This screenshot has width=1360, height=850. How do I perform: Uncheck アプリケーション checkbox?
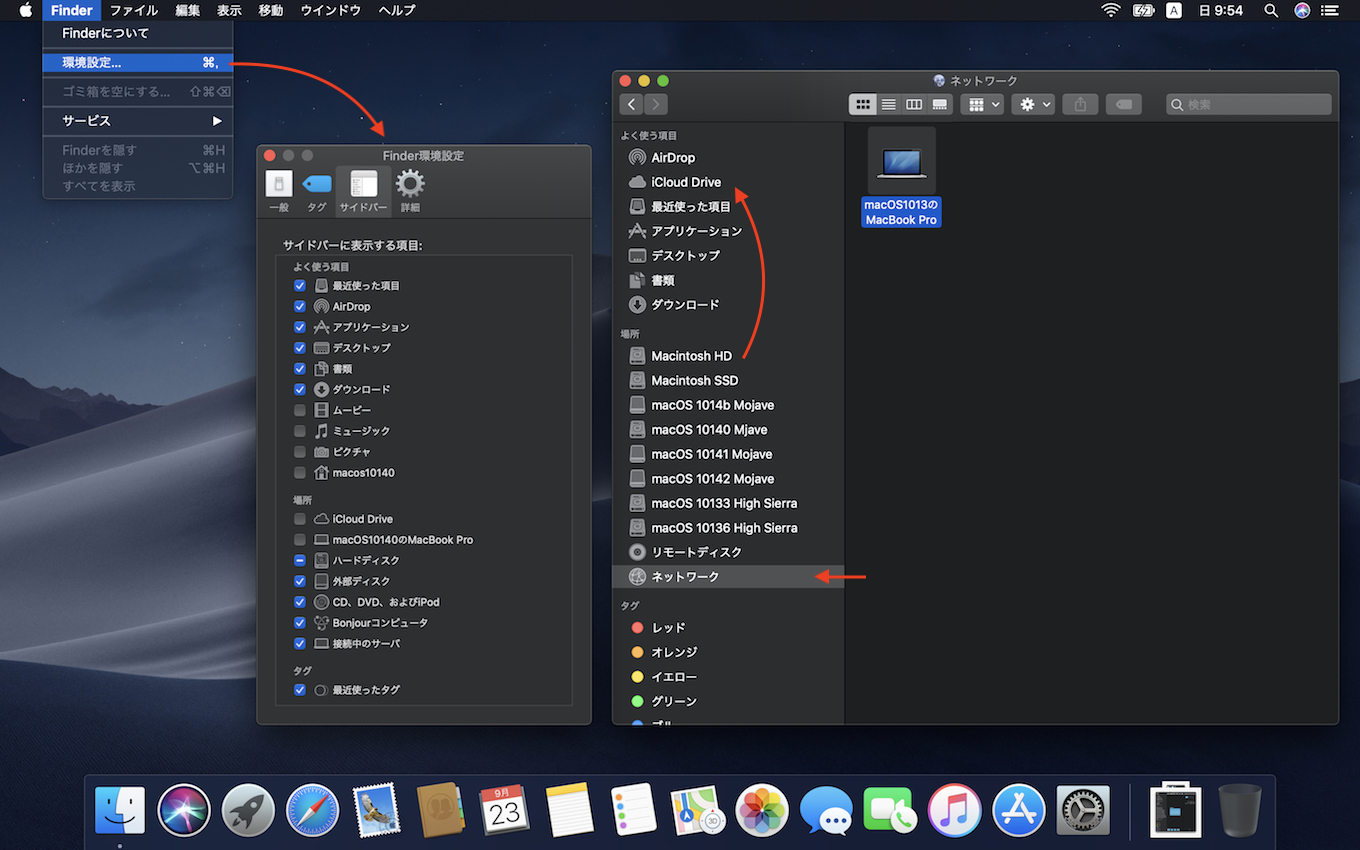[300, 327]
